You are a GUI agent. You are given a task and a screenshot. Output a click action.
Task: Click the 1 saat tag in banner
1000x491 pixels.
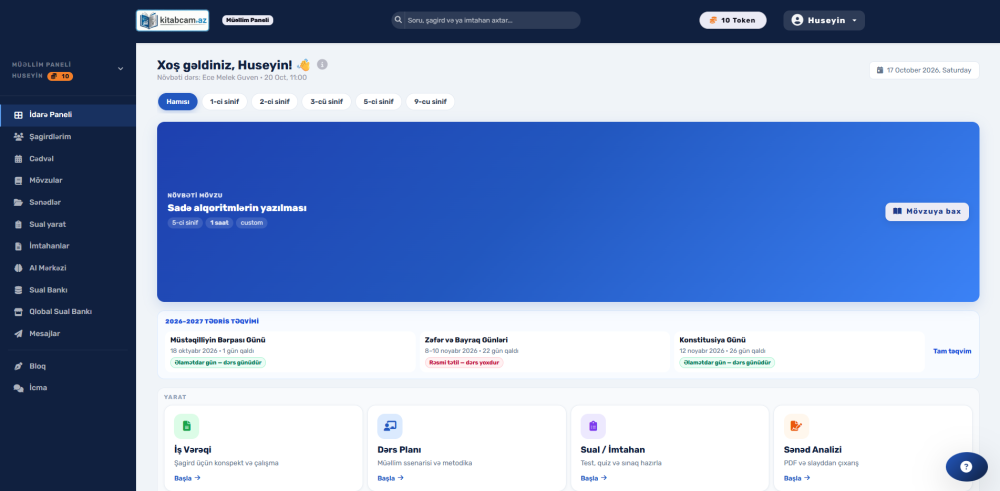pos(219,223)
